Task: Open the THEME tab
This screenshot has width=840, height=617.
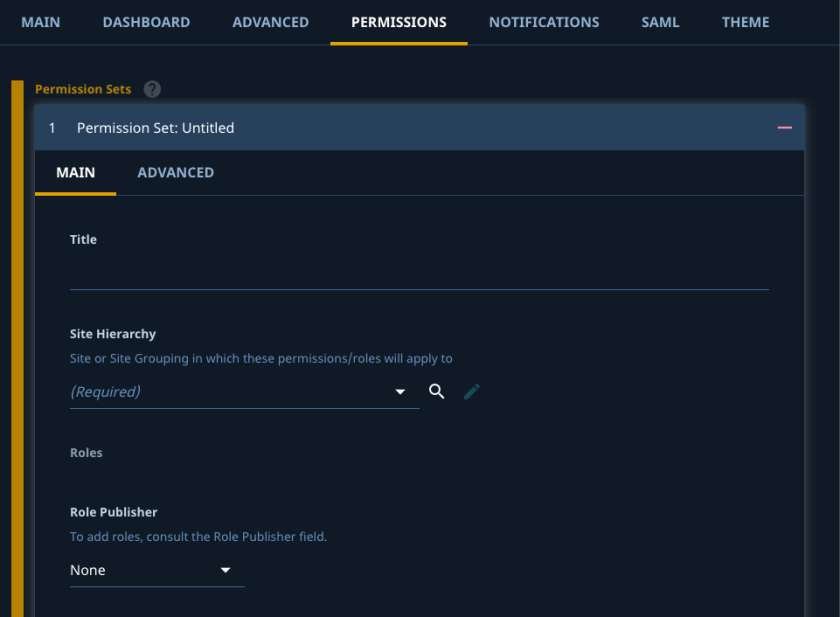Action: pos(746,22)
